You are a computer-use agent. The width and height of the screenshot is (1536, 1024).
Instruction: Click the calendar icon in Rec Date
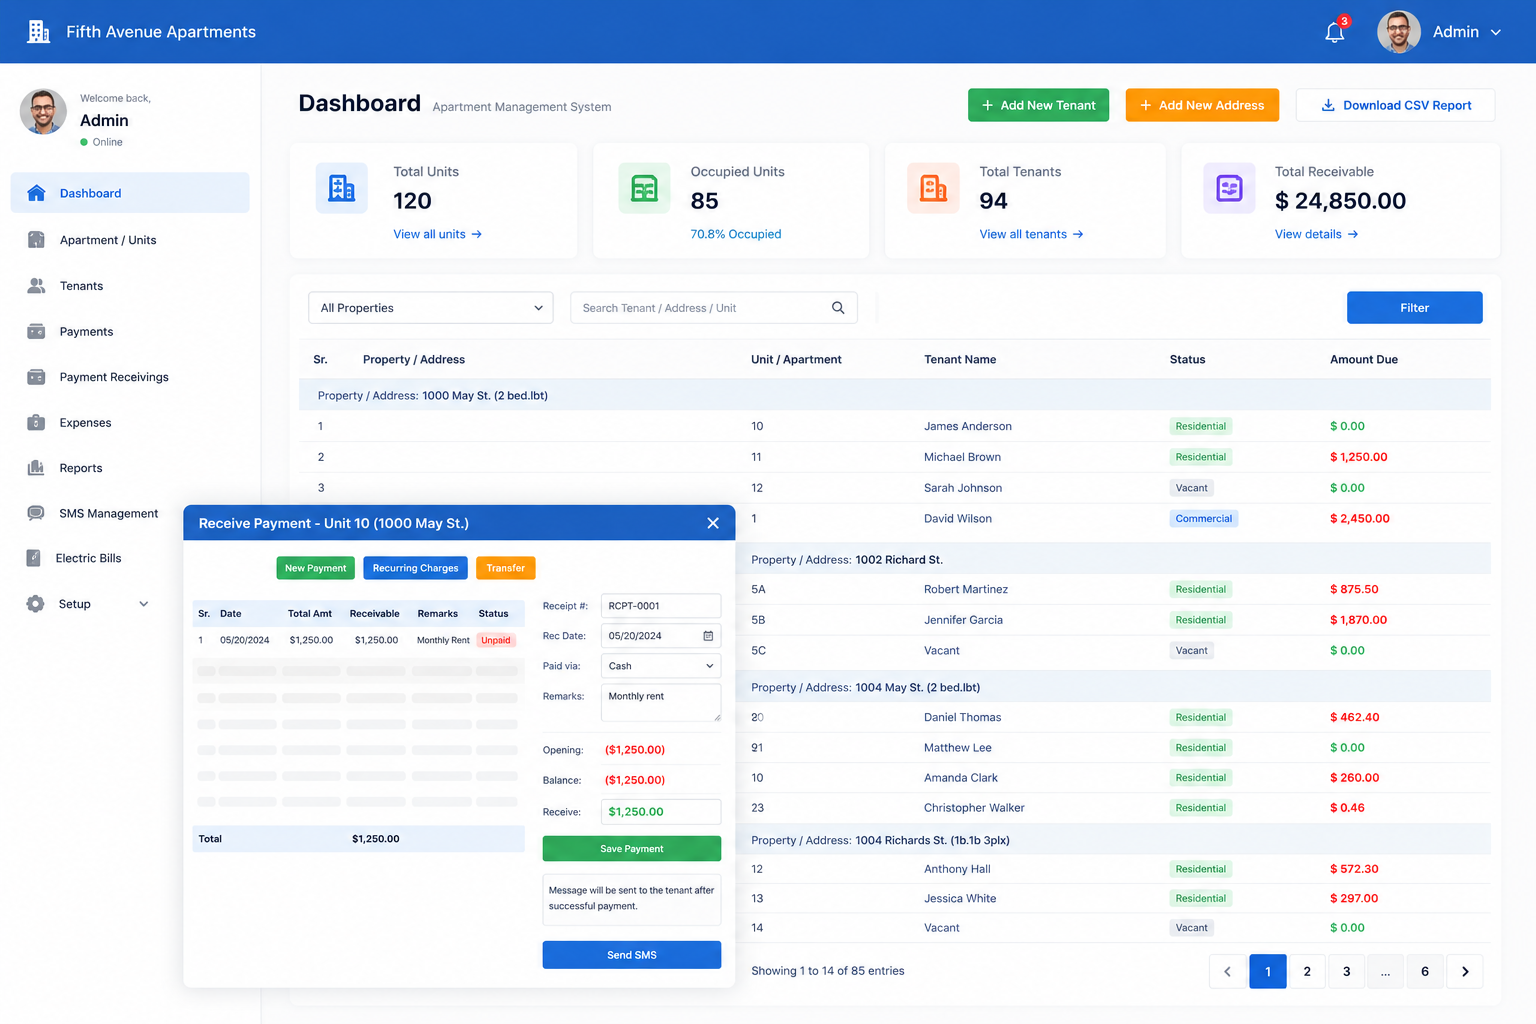click(x=708, y=636)
